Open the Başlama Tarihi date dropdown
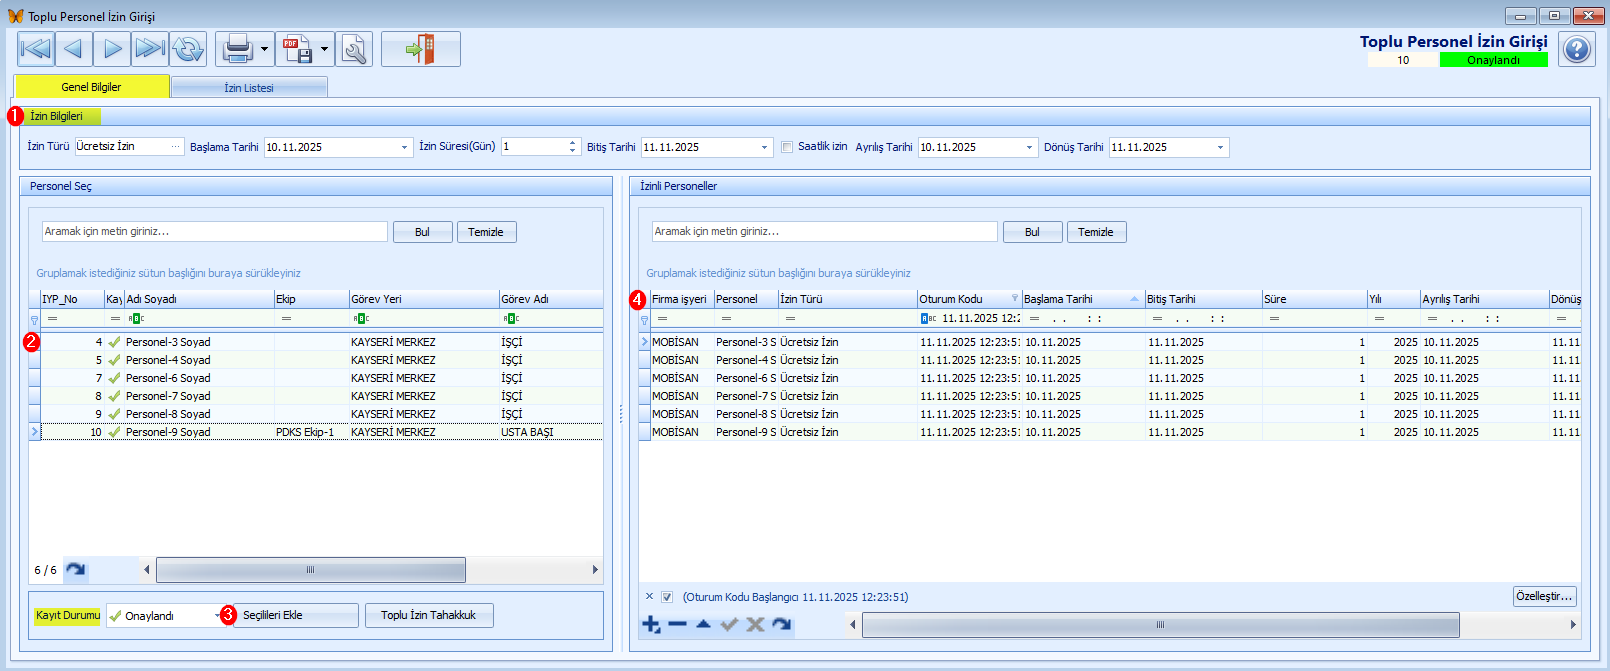This screenshot has height=671, width=1610. [x=405, y=148]
